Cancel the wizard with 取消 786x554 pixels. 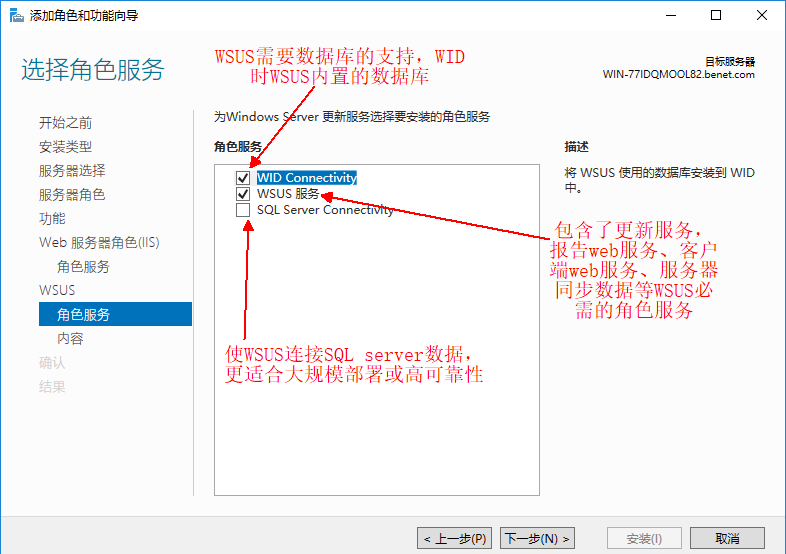pyautogui.click(x=727, y=538)
